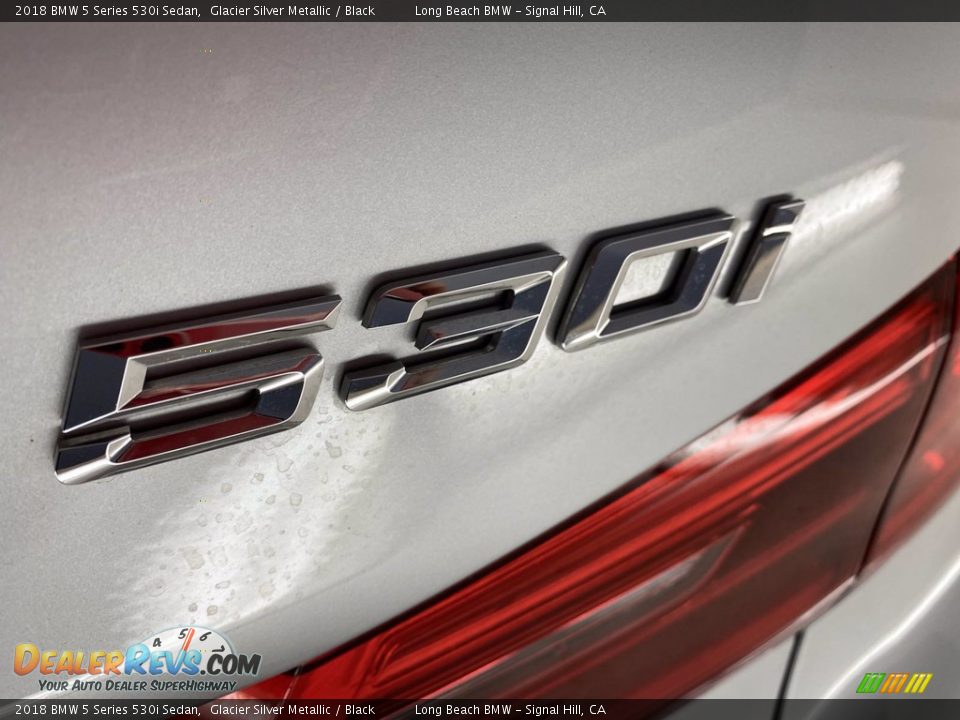This screenshot has height=720, width=960.
Task: Open bottom "Long Beach BMW – Signal Hill, CA" text
Action: (510, 710)
